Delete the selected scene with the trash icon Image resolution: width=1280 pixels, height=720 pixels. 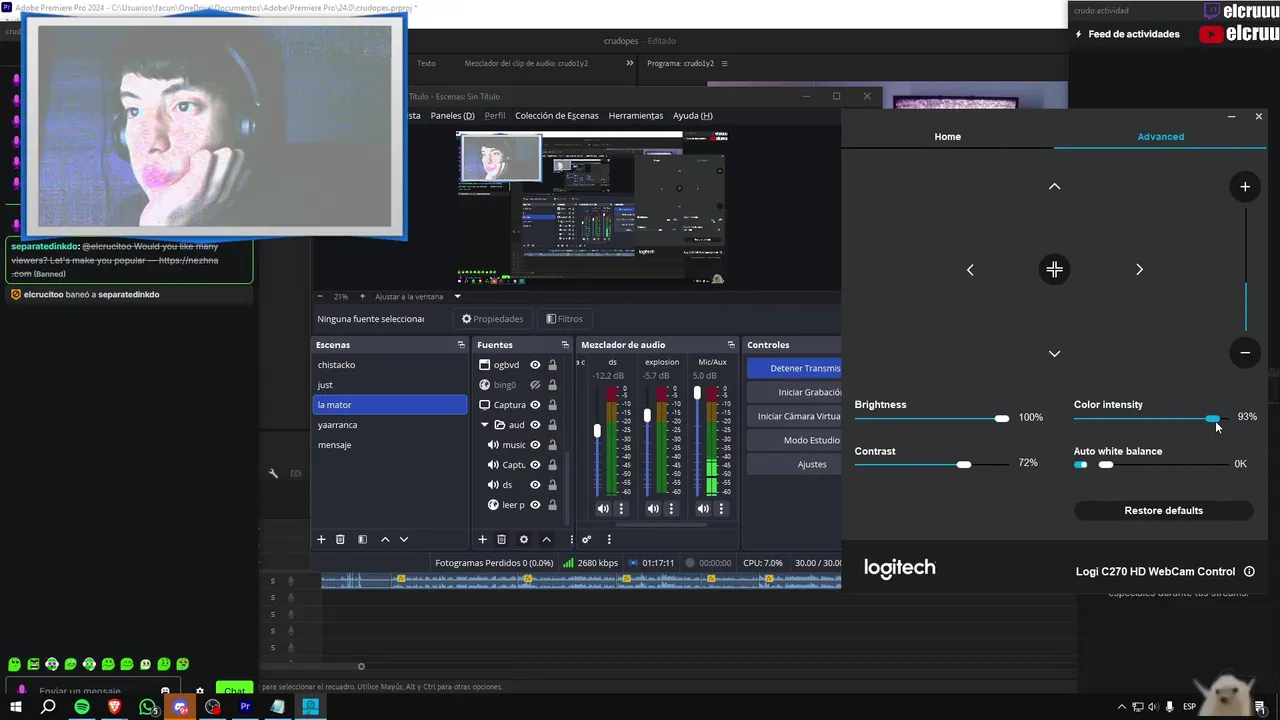[x=340, y=539]
